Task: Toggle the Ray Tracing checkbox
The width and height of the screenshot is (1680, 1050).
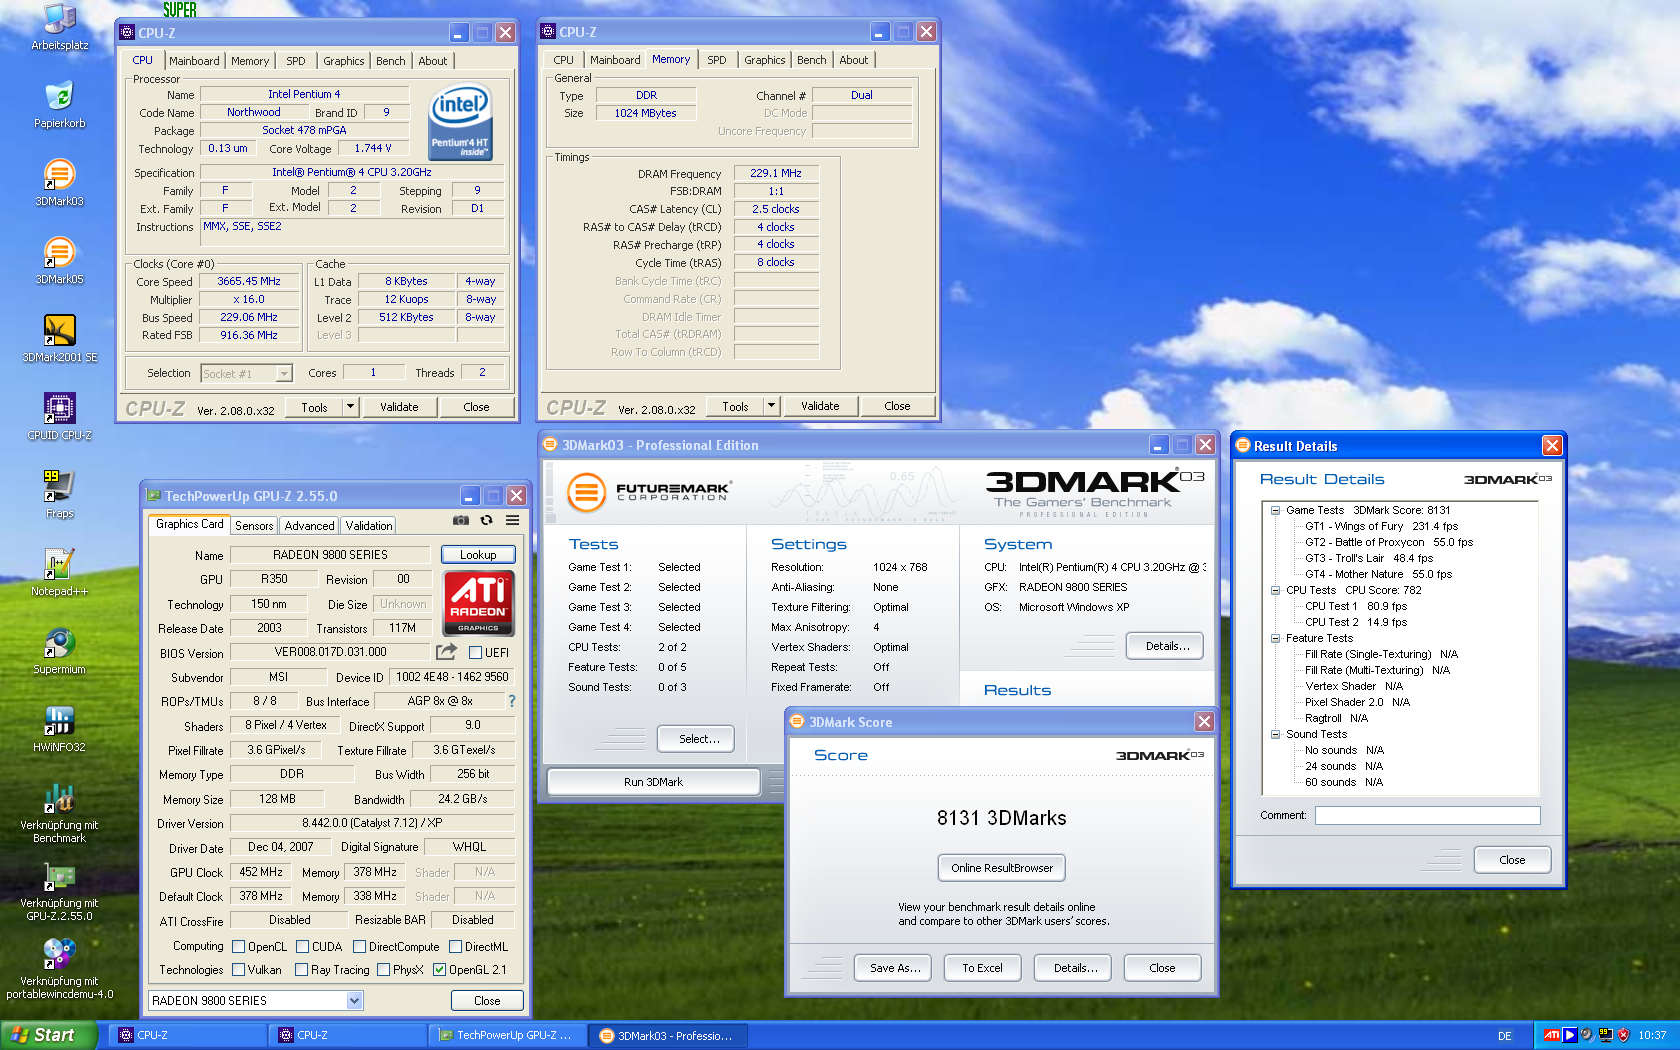Action: click(302, 970)
